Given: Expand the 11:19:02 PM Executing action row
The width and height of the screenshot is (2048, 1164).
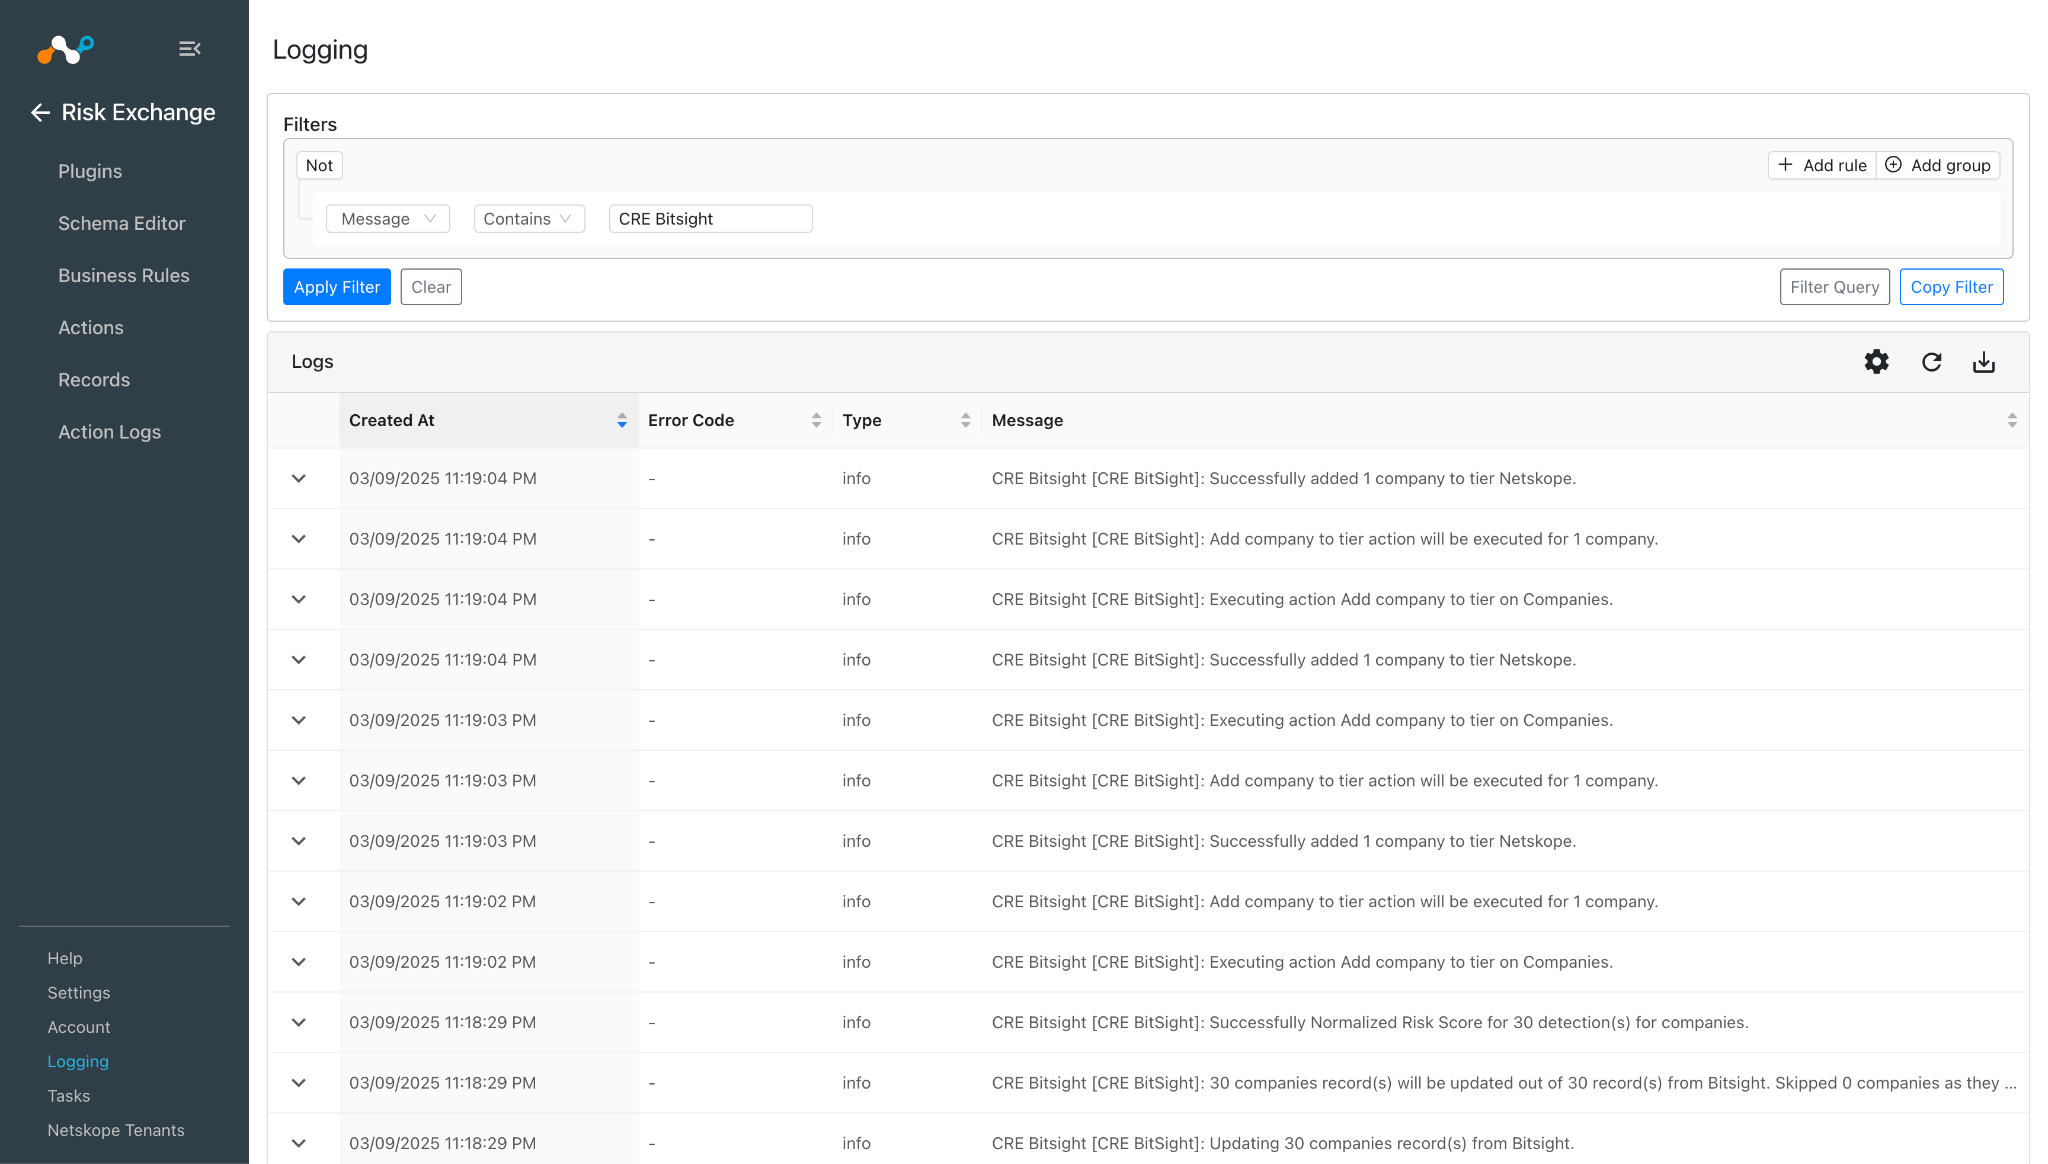Looking at the screenshot, I should (x=298, y=963).
